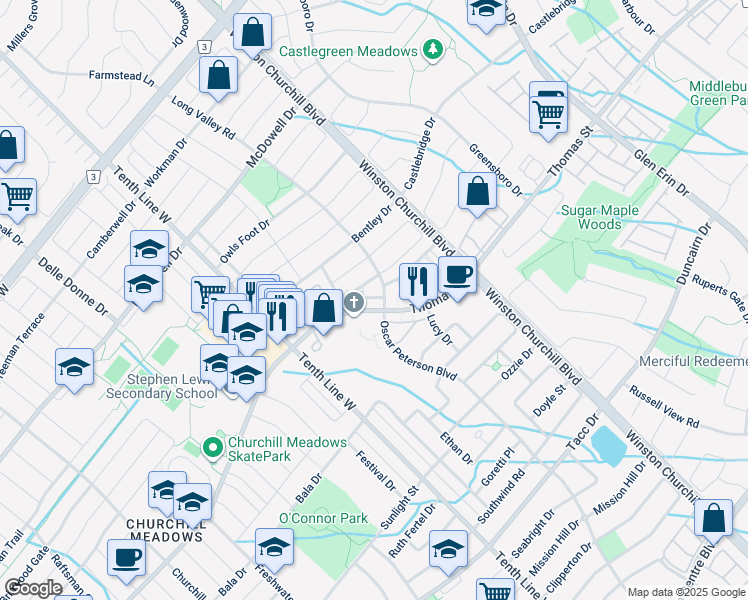Select the shopping cart marker near Thomas St
This screenshot has height=600, width=748.
548,116
